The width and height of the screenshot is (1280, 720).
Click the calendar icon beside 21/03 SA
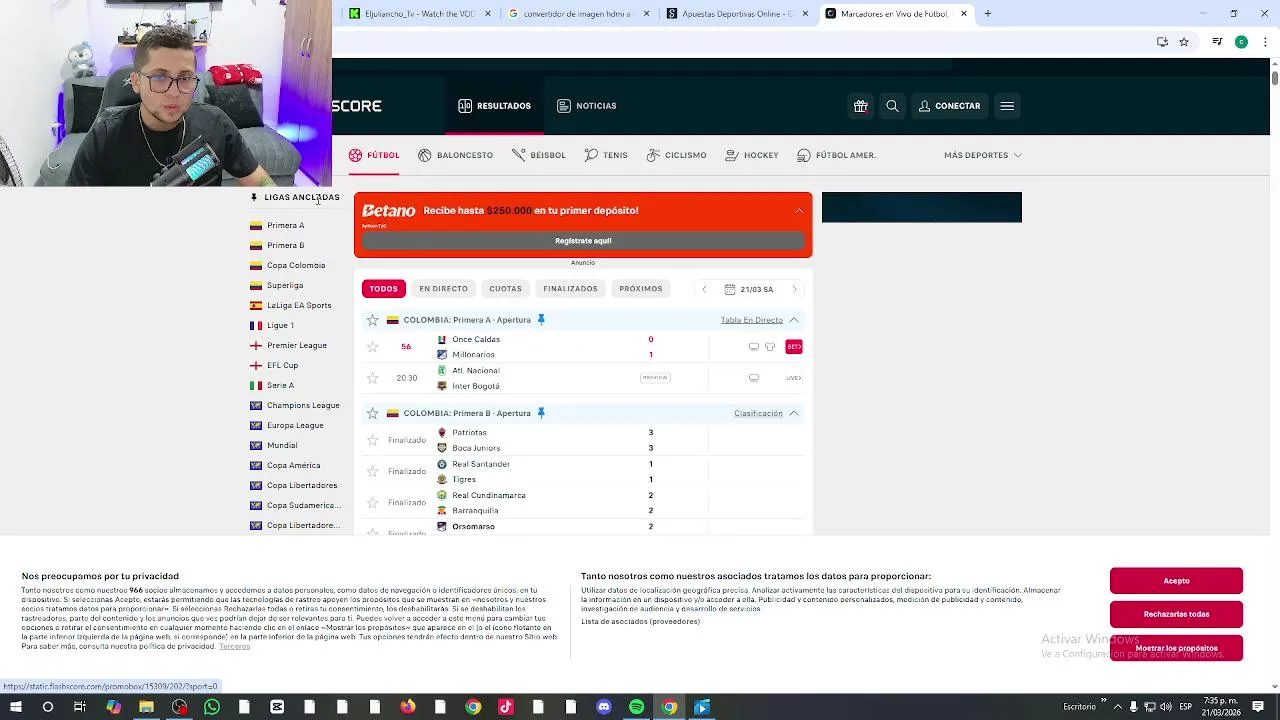(730, 289)
